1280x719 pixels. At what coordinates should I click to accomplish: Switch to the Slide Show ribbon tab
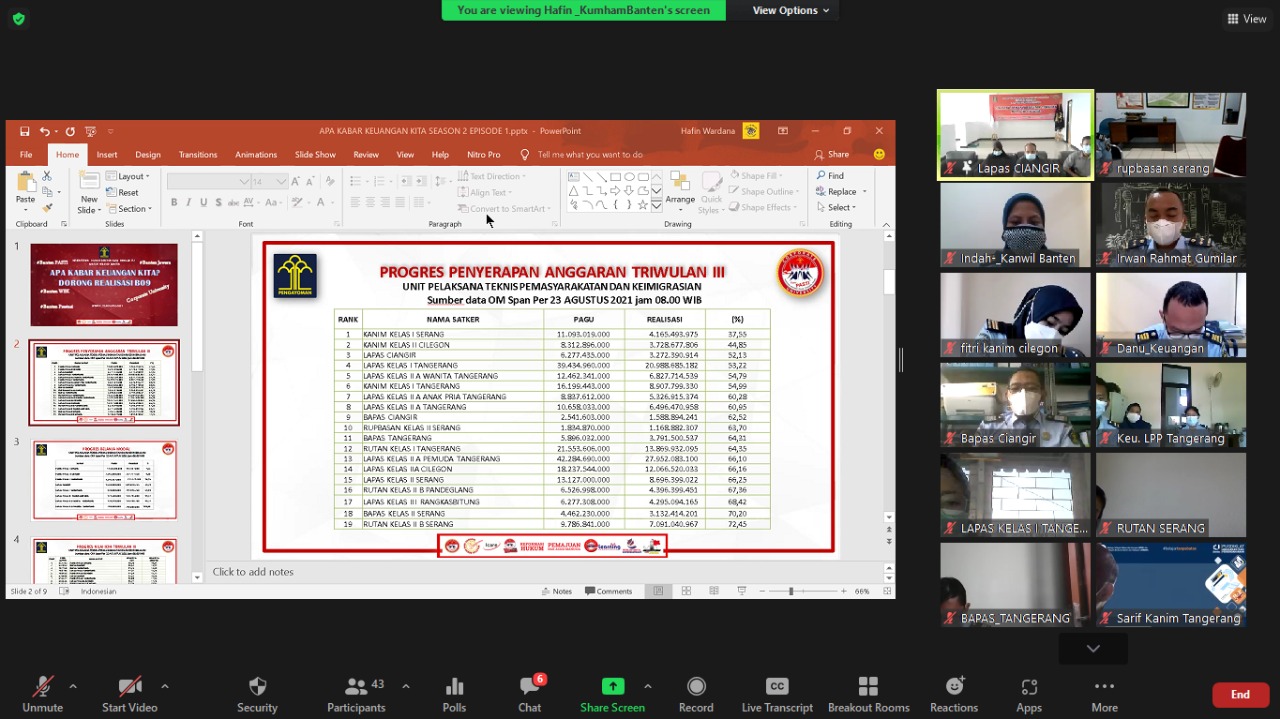coord(315,155)
